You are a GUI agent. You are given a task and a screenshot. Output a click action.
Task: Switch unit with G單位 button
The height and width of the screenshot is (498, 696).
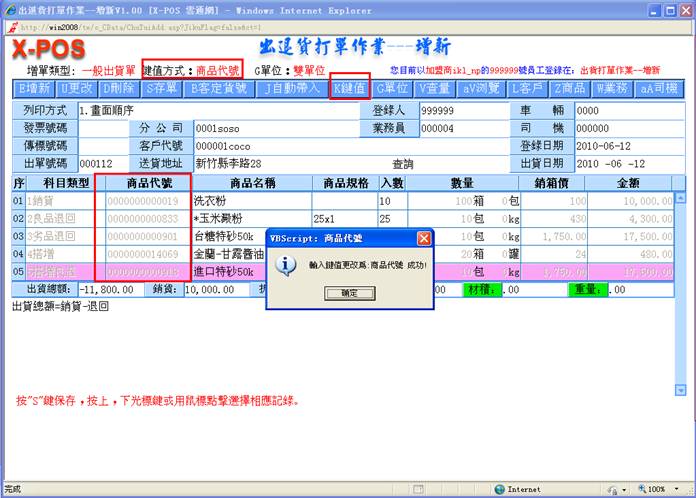(393, 88)
